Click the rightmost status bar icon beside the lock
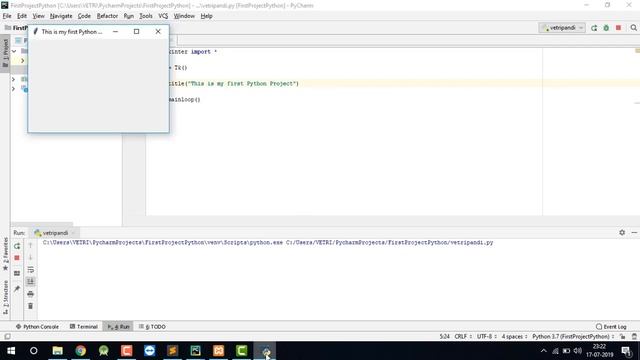The height and width of the screenshot is (360, 640). 634,336
